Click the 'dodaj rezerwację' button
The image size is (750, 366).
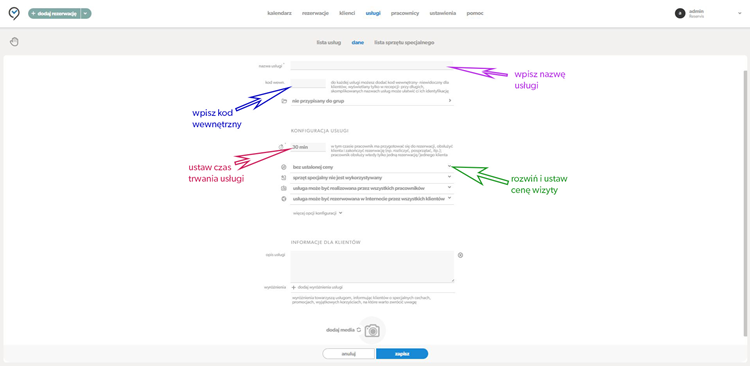pyautogui.click(x=54, y=14)
